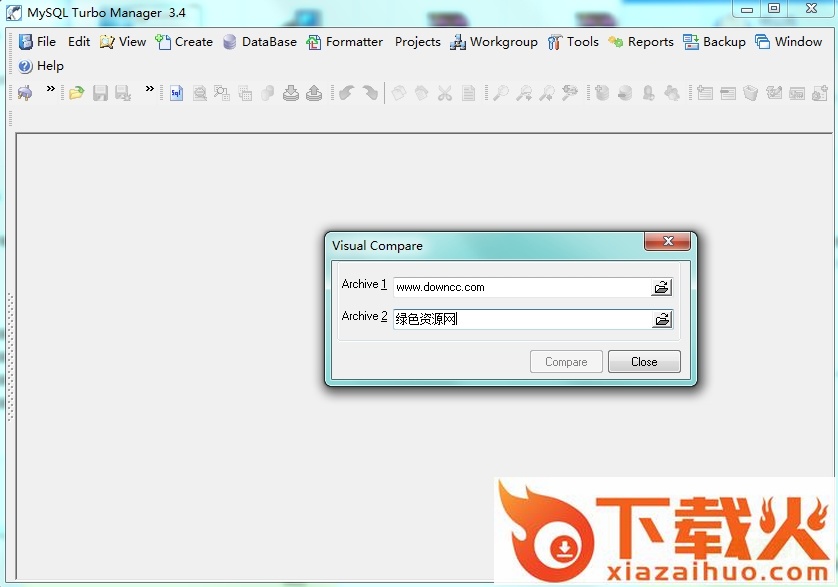Viewport: 838px width, 587px height.
Task: Click the save floppy disk icon
Action: [100, 93]
